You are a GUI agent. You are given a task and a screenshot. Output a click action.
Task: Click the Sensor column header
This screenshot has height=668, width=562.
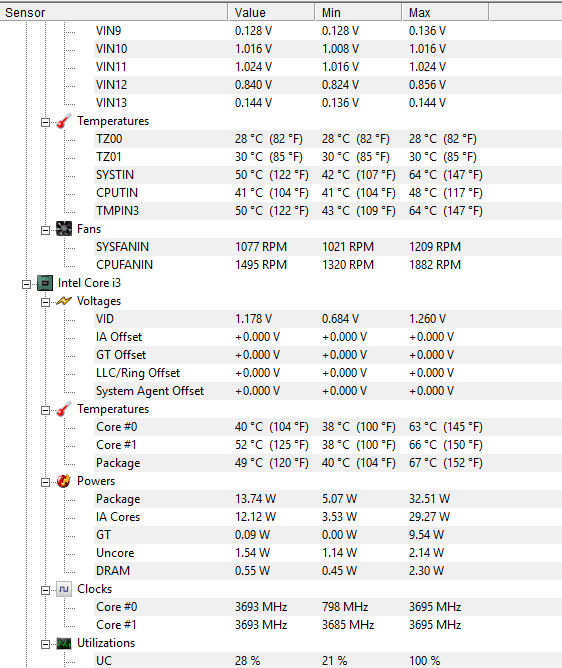(x=114, y=12)
